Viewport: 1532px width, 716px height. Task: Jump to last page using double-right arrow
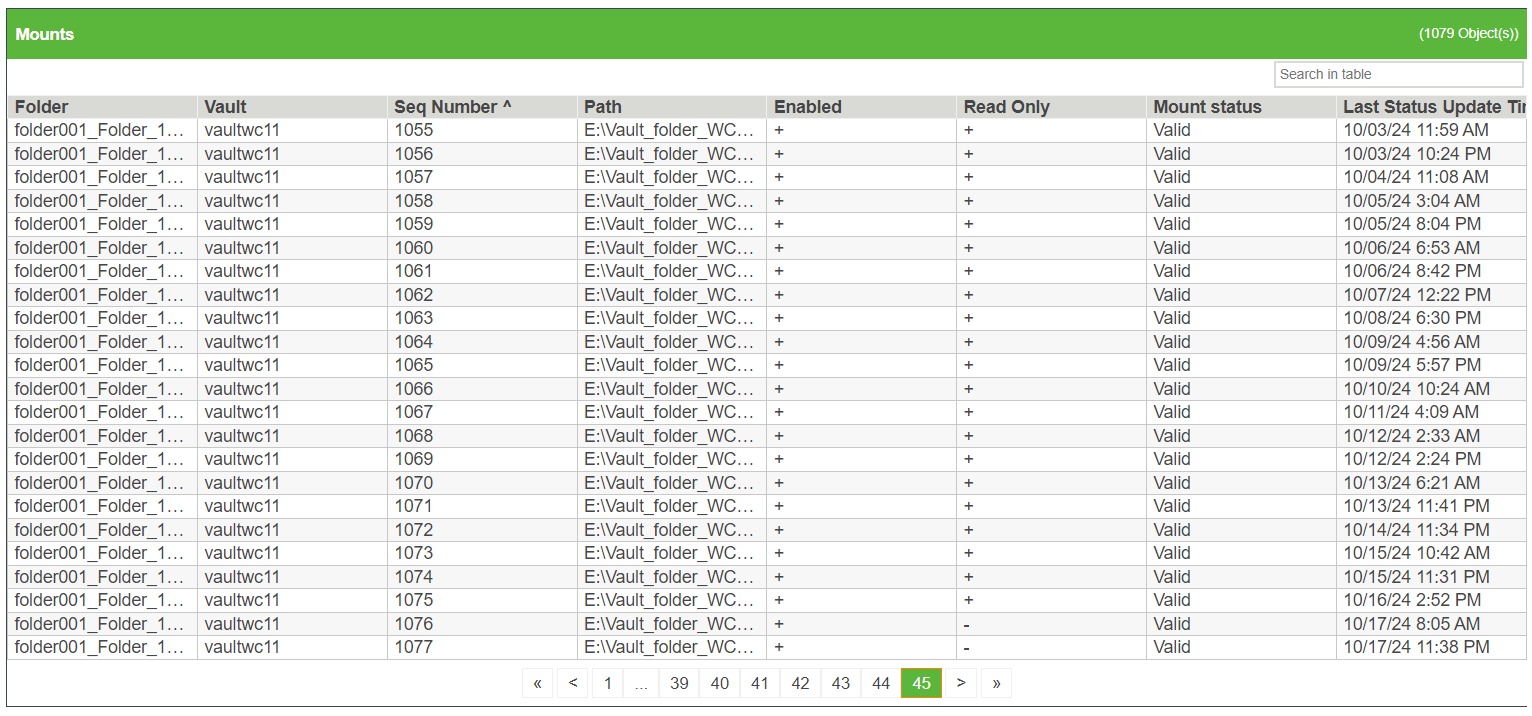coord(995,683)
